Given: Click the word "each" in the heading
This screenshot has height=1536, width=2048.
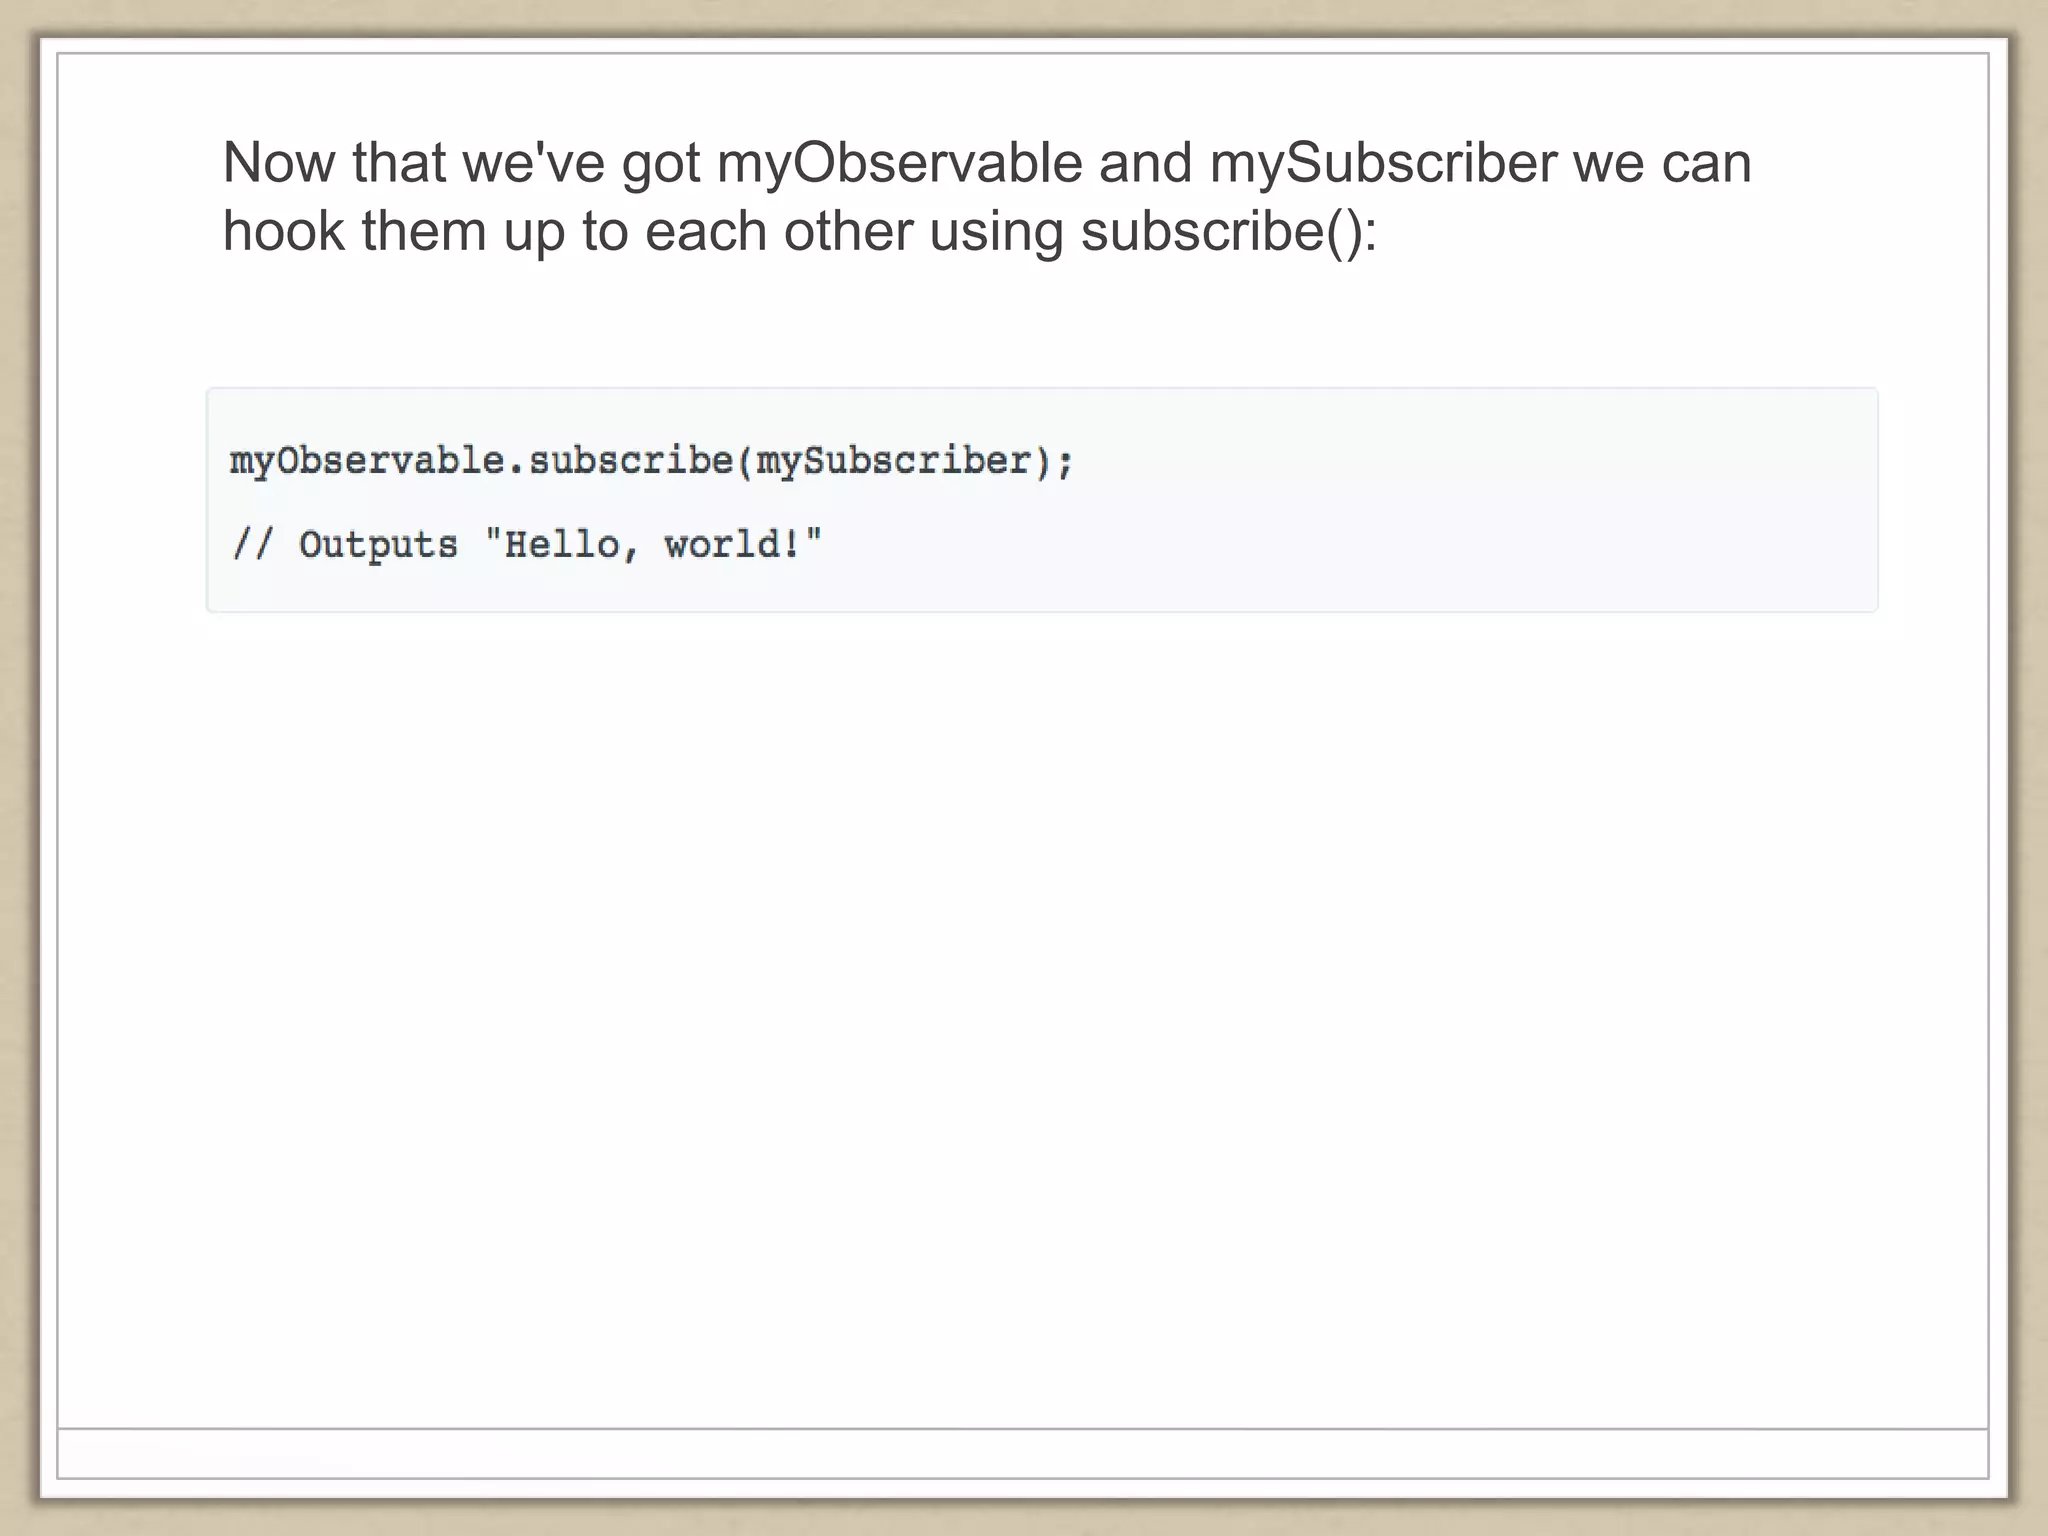Looking at the screenshot, I should (x=705, y=231).
